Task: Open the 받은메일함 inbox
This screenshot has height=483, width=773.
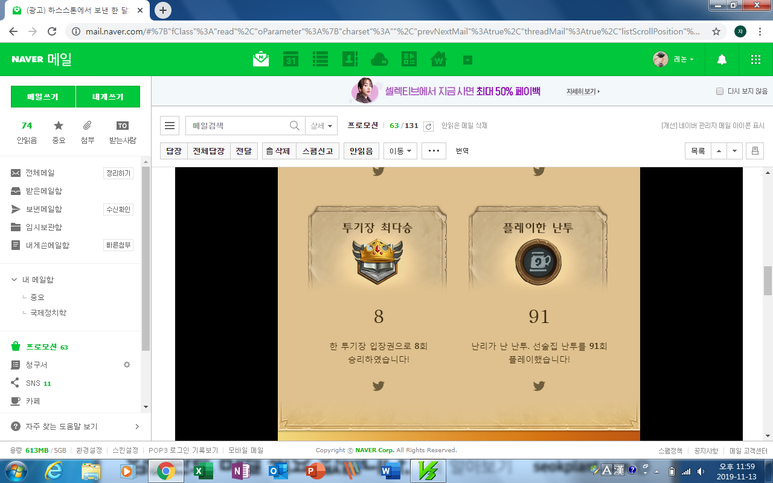Action: 43,191
